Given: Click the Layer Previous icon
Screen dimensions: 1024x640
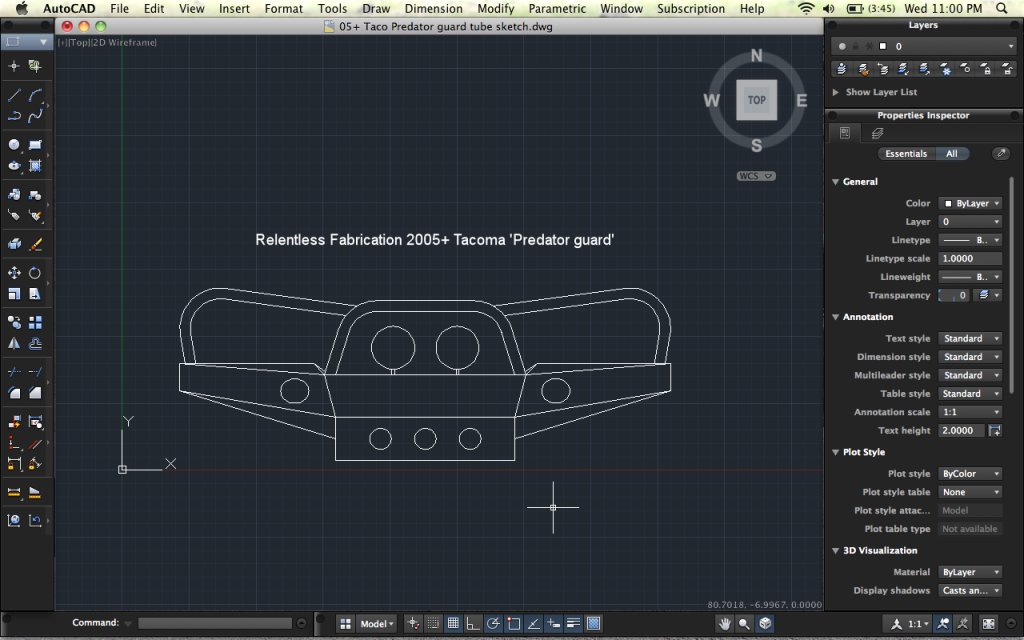Looking at the screenshot, I should 884,69.
